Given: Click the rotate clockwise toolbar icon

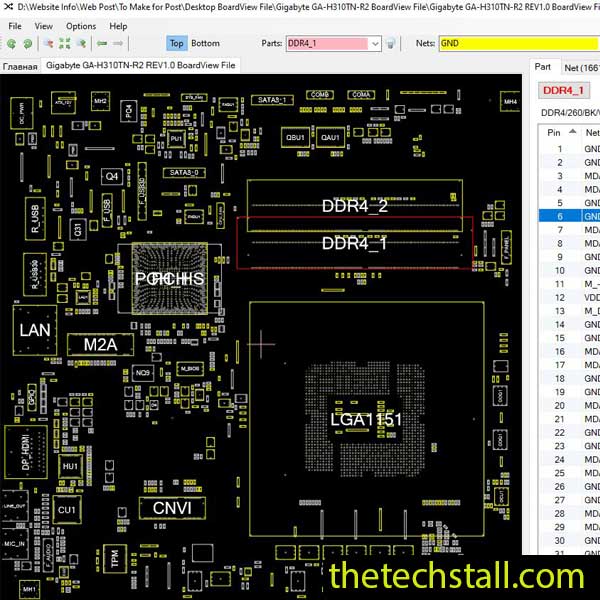Looking at the screenshot, I should (28, 44).
